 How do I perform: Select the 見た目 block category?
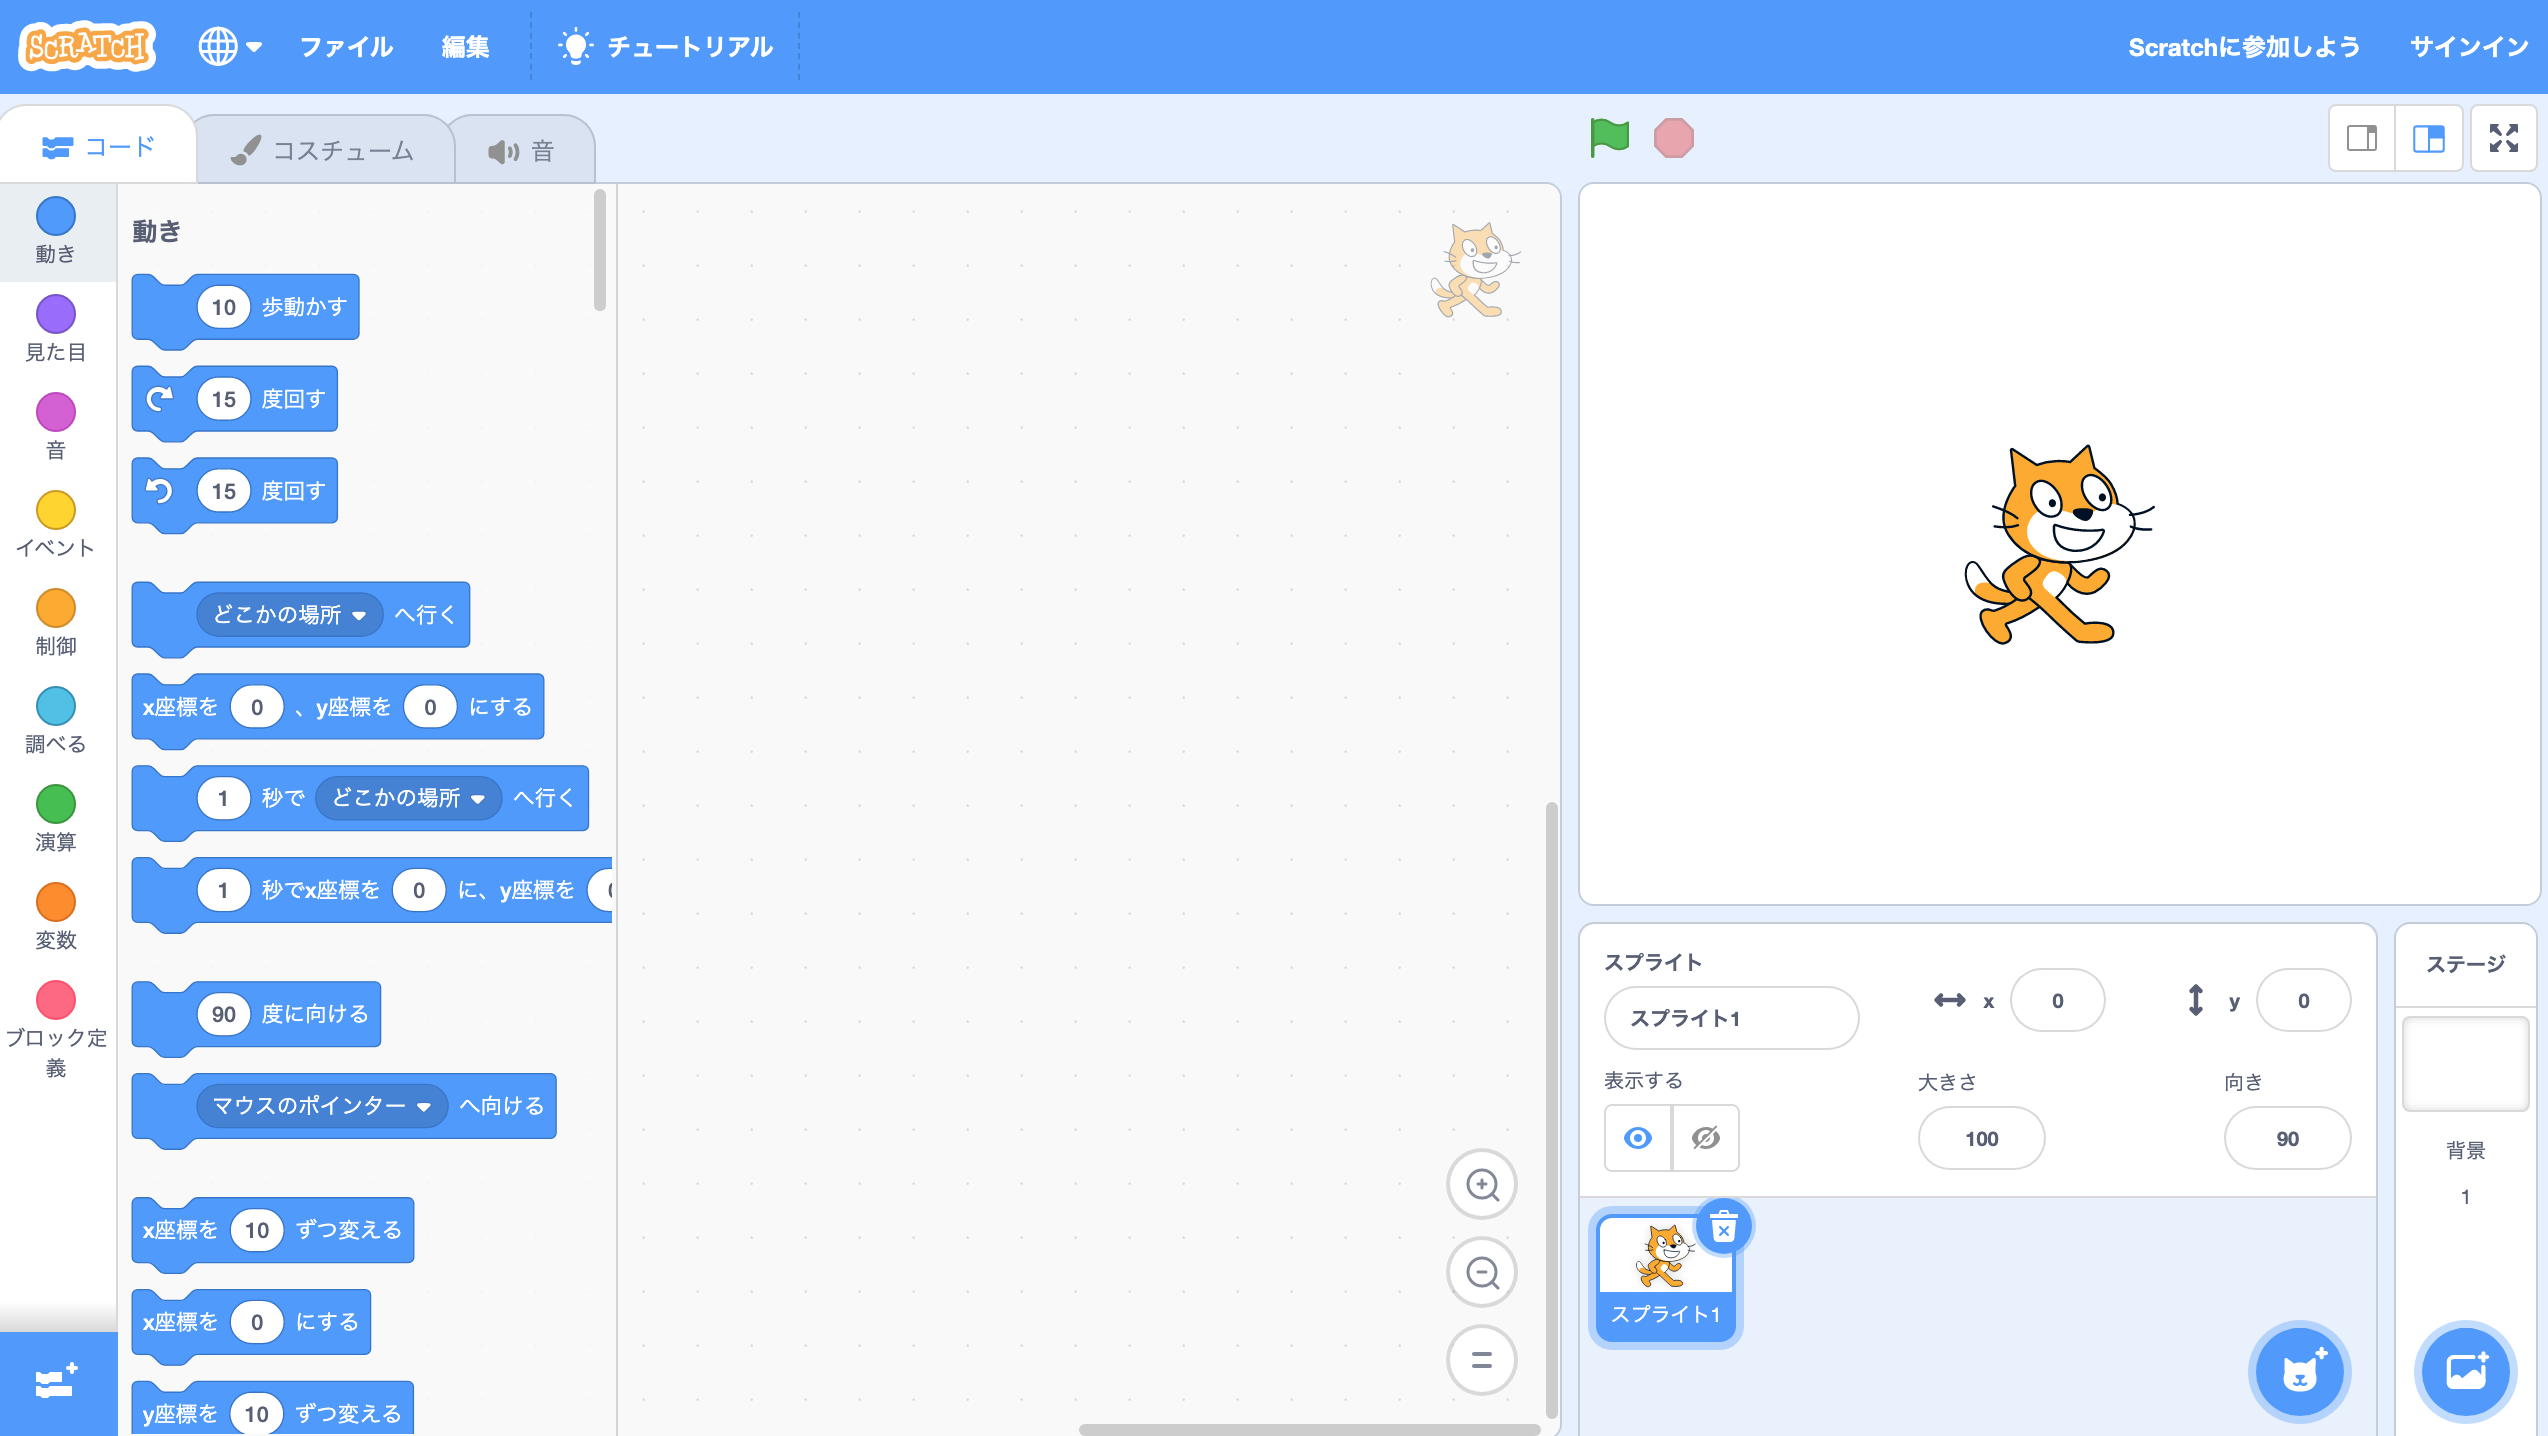click(56, 329)
